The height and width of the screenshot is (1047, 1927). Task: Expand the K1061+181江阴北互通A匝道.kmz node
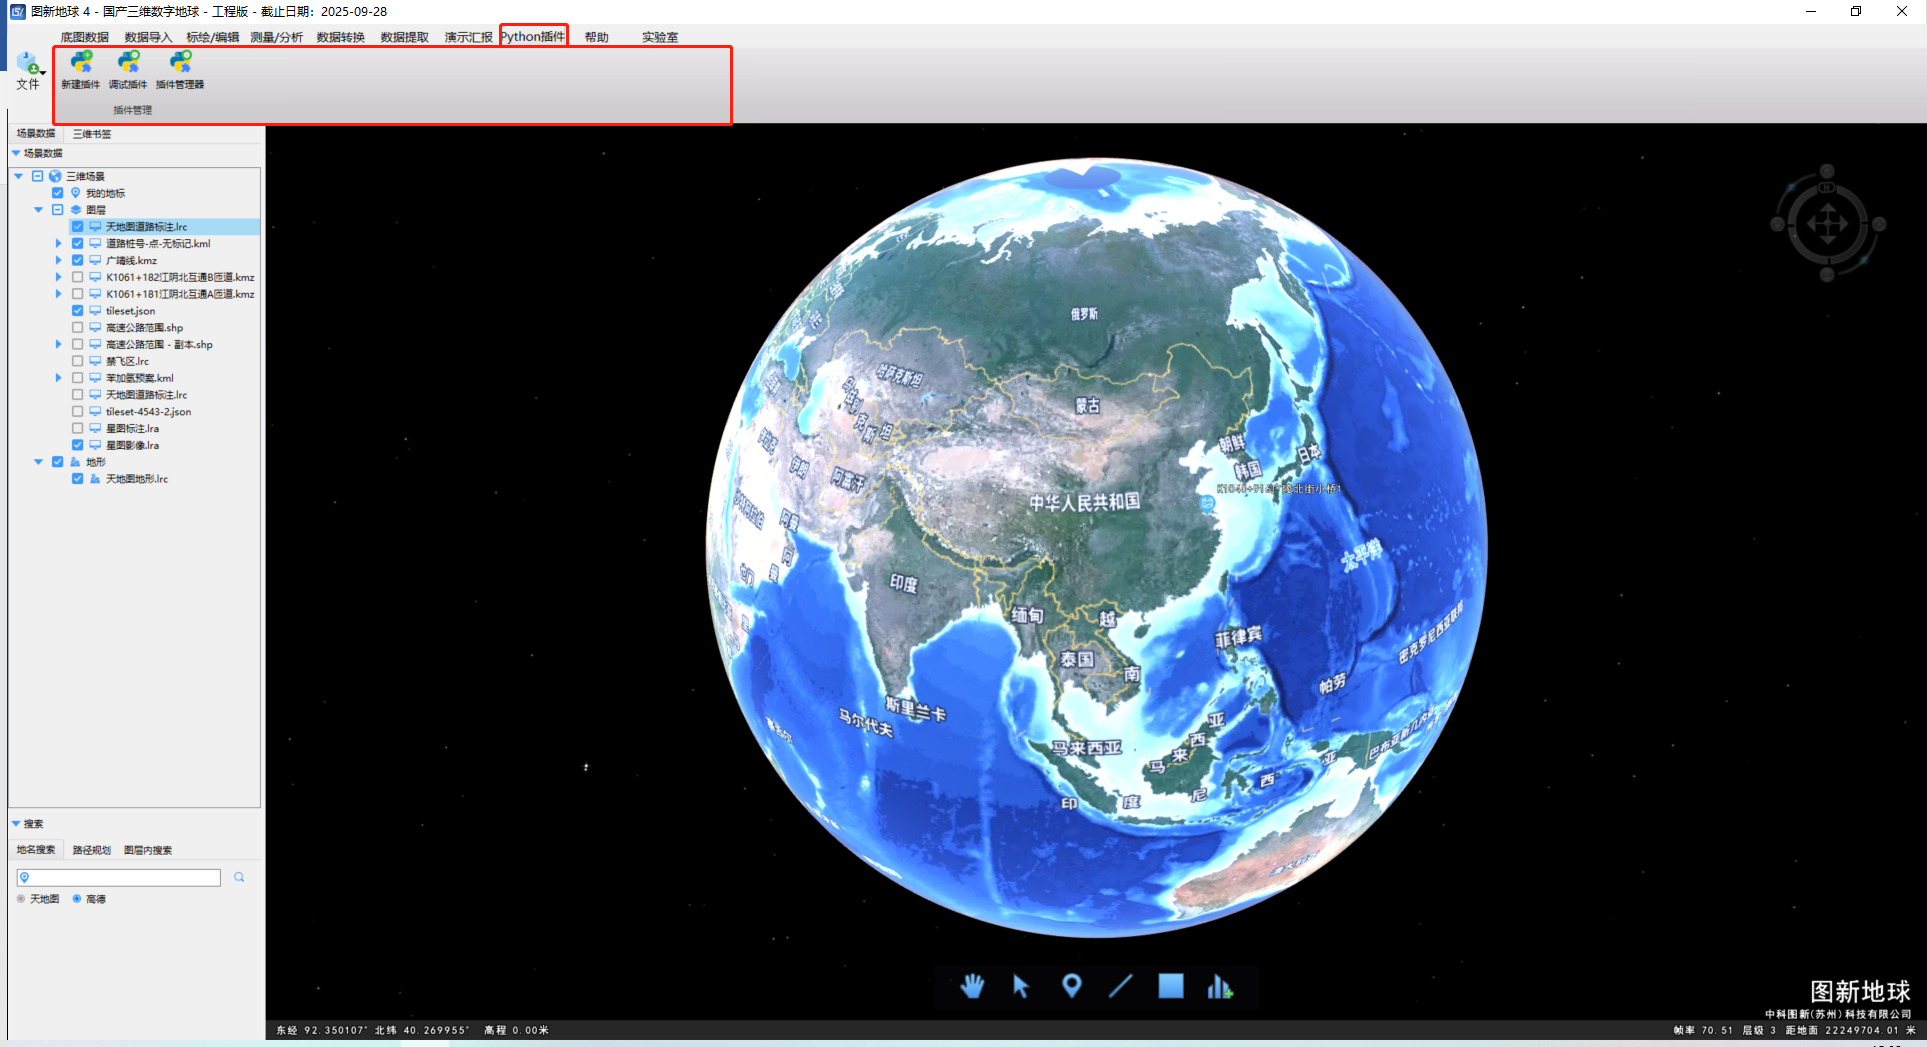tap(58, 294)
